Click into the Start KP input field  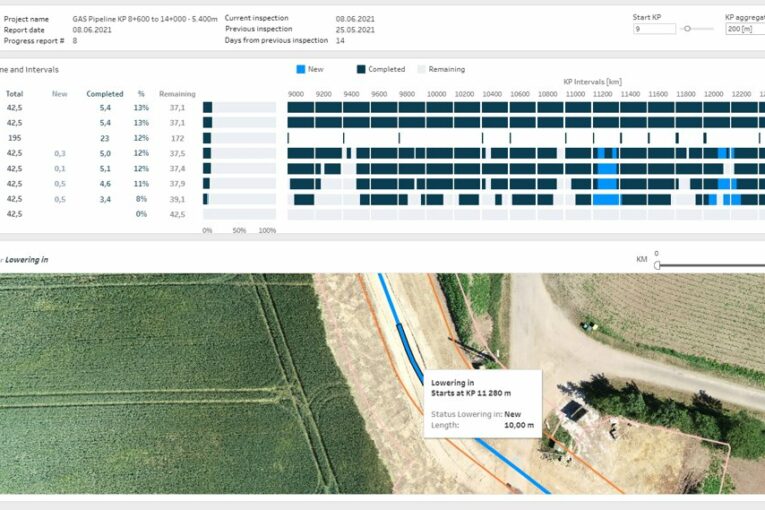(654, 29)
